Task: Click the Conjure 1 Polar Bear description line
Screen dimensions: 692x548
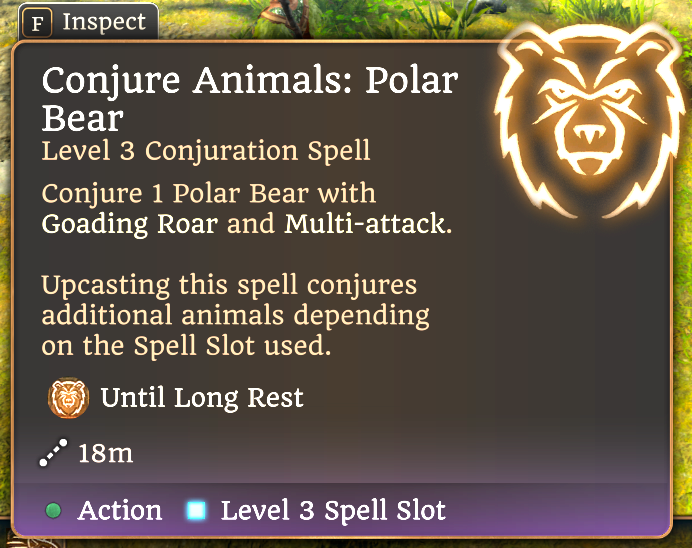Action: coord(209,194)
